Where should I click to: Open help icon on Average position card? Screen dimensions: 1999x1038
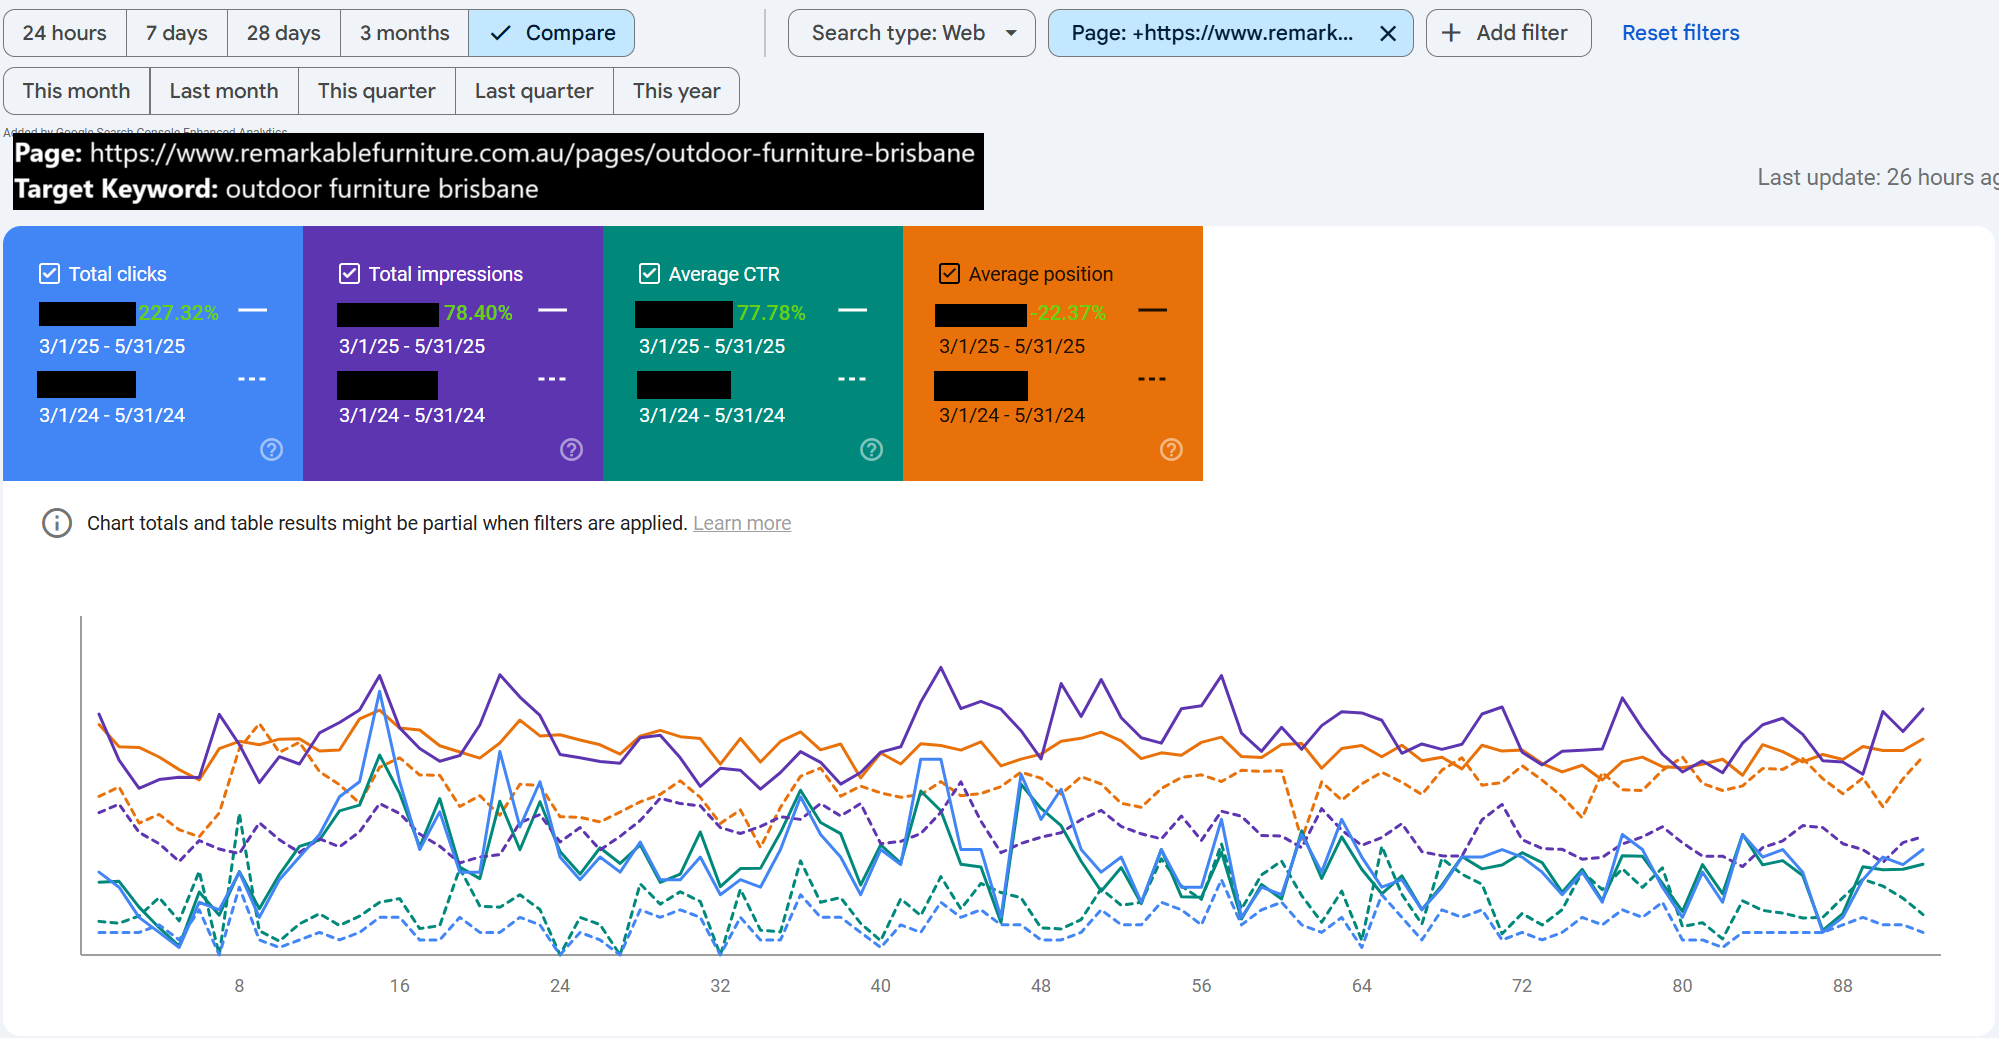[1171, 450]
